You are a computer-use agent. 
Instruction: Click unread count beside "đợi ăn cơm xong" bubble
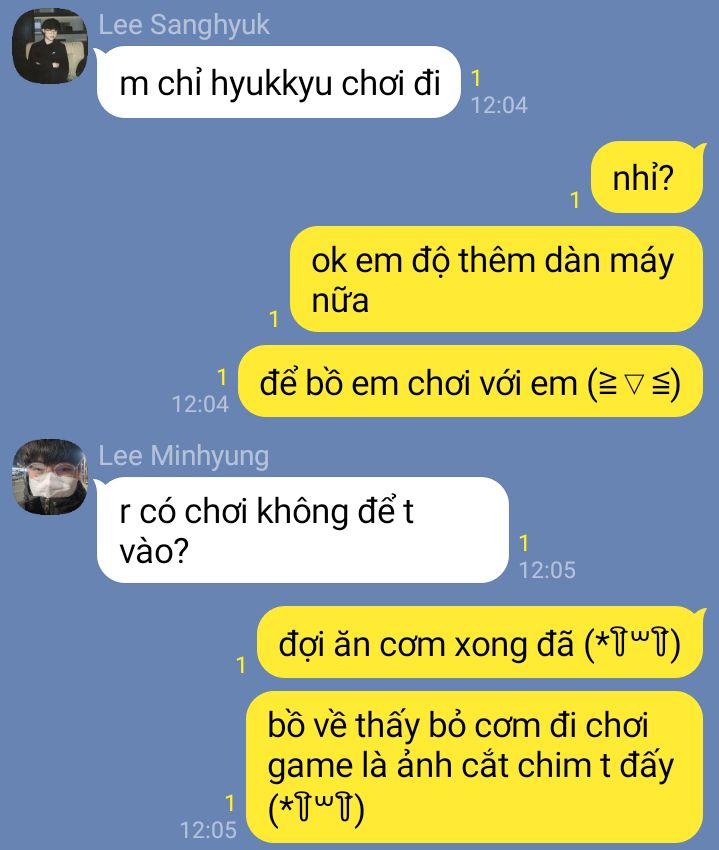[x=241, y=665]
